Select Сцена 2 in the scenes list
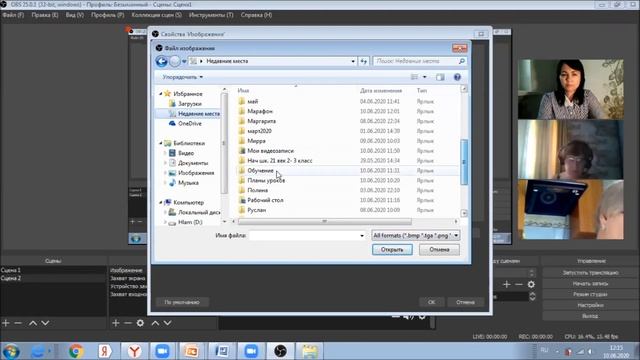Screen dimensions: 640x360 click(53, 278)
